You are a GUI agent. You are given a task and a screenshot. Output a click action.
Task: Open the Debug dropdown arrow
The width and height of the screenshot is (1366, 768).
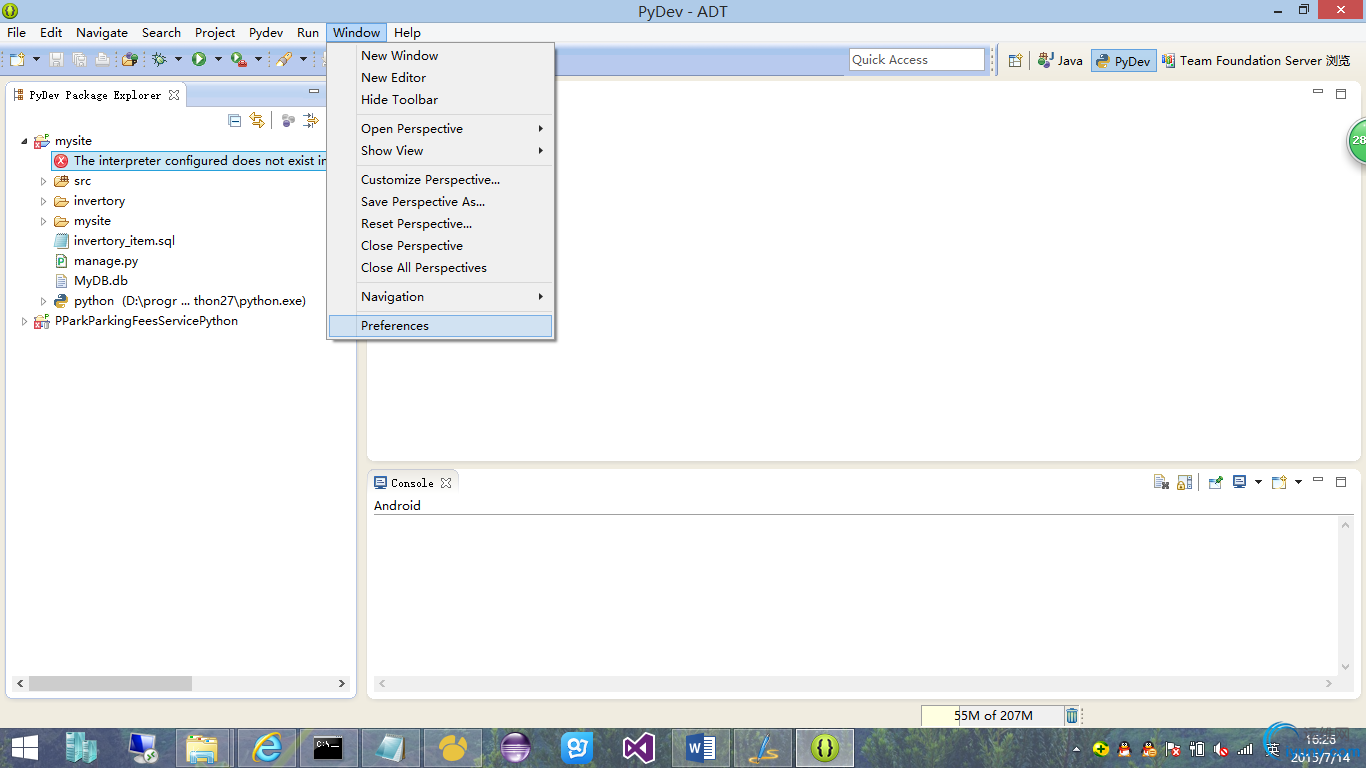(x=179, y=60)
